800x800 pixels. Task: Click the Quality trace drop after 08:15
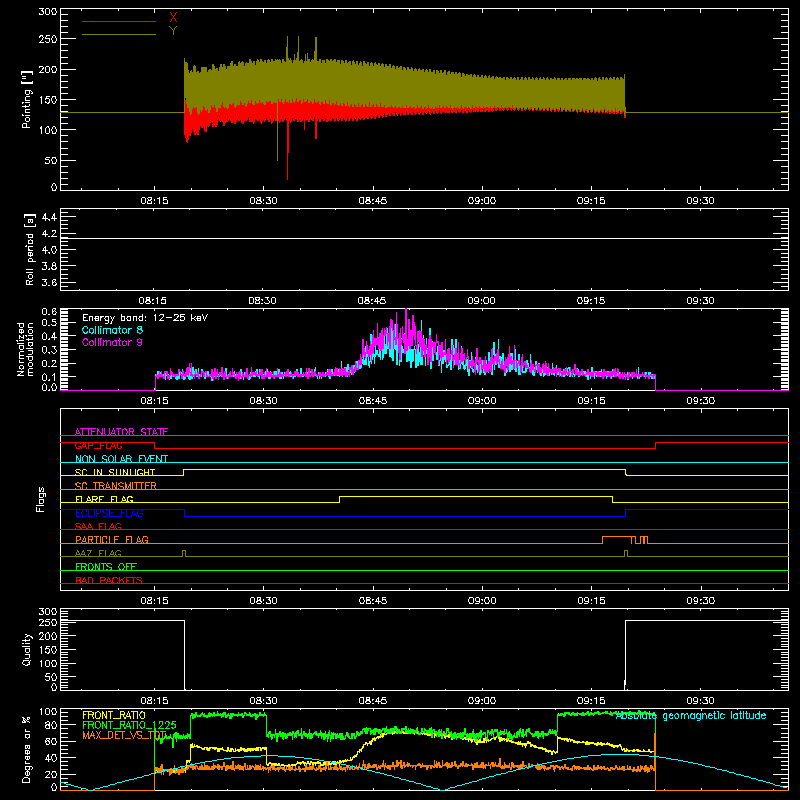point(184,655)
